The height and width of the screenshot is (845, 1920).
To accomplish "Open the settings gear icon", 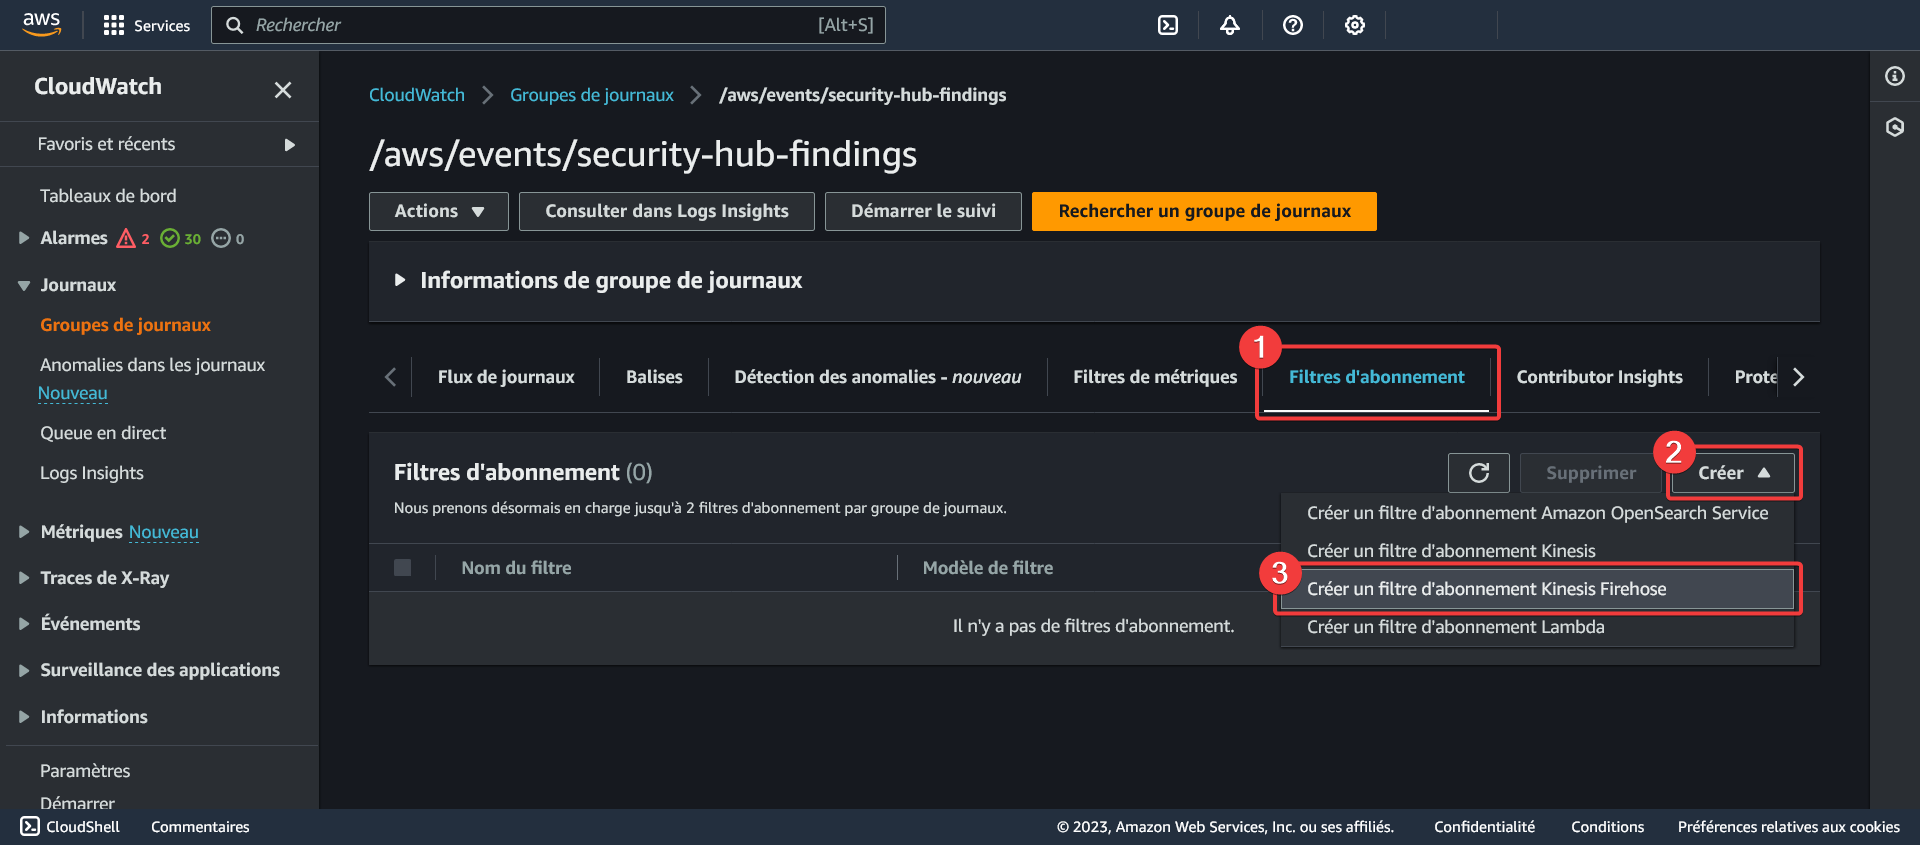I will coord(1355,25).
